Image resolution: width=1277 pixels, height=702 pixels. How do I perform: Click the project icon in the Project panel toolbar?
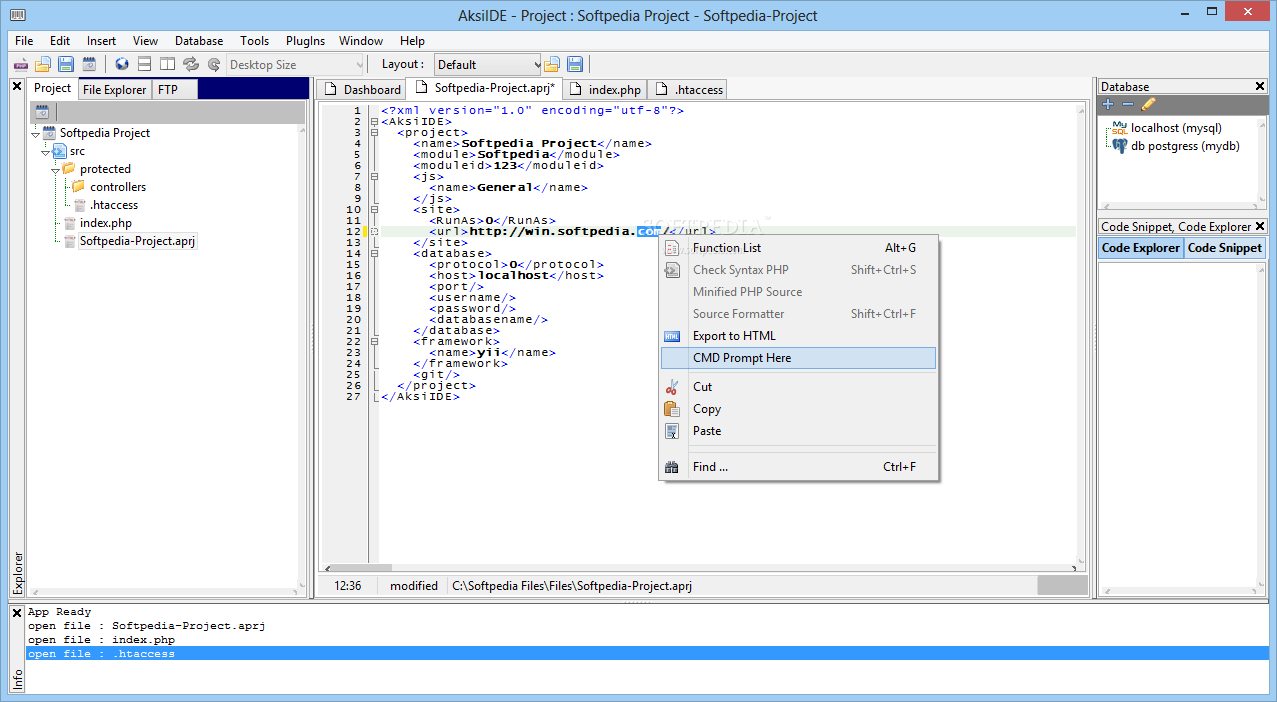coord(43,112)
